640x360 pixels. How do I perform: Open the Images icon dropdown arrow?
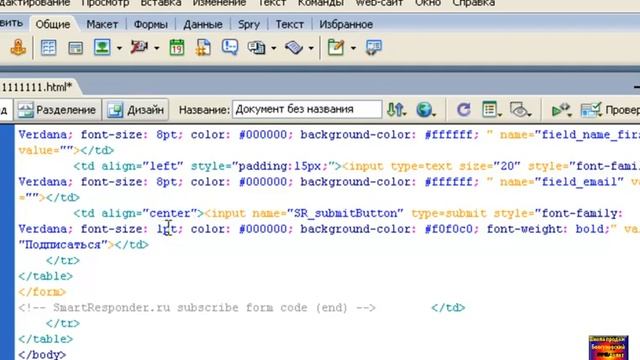[119, 48]
